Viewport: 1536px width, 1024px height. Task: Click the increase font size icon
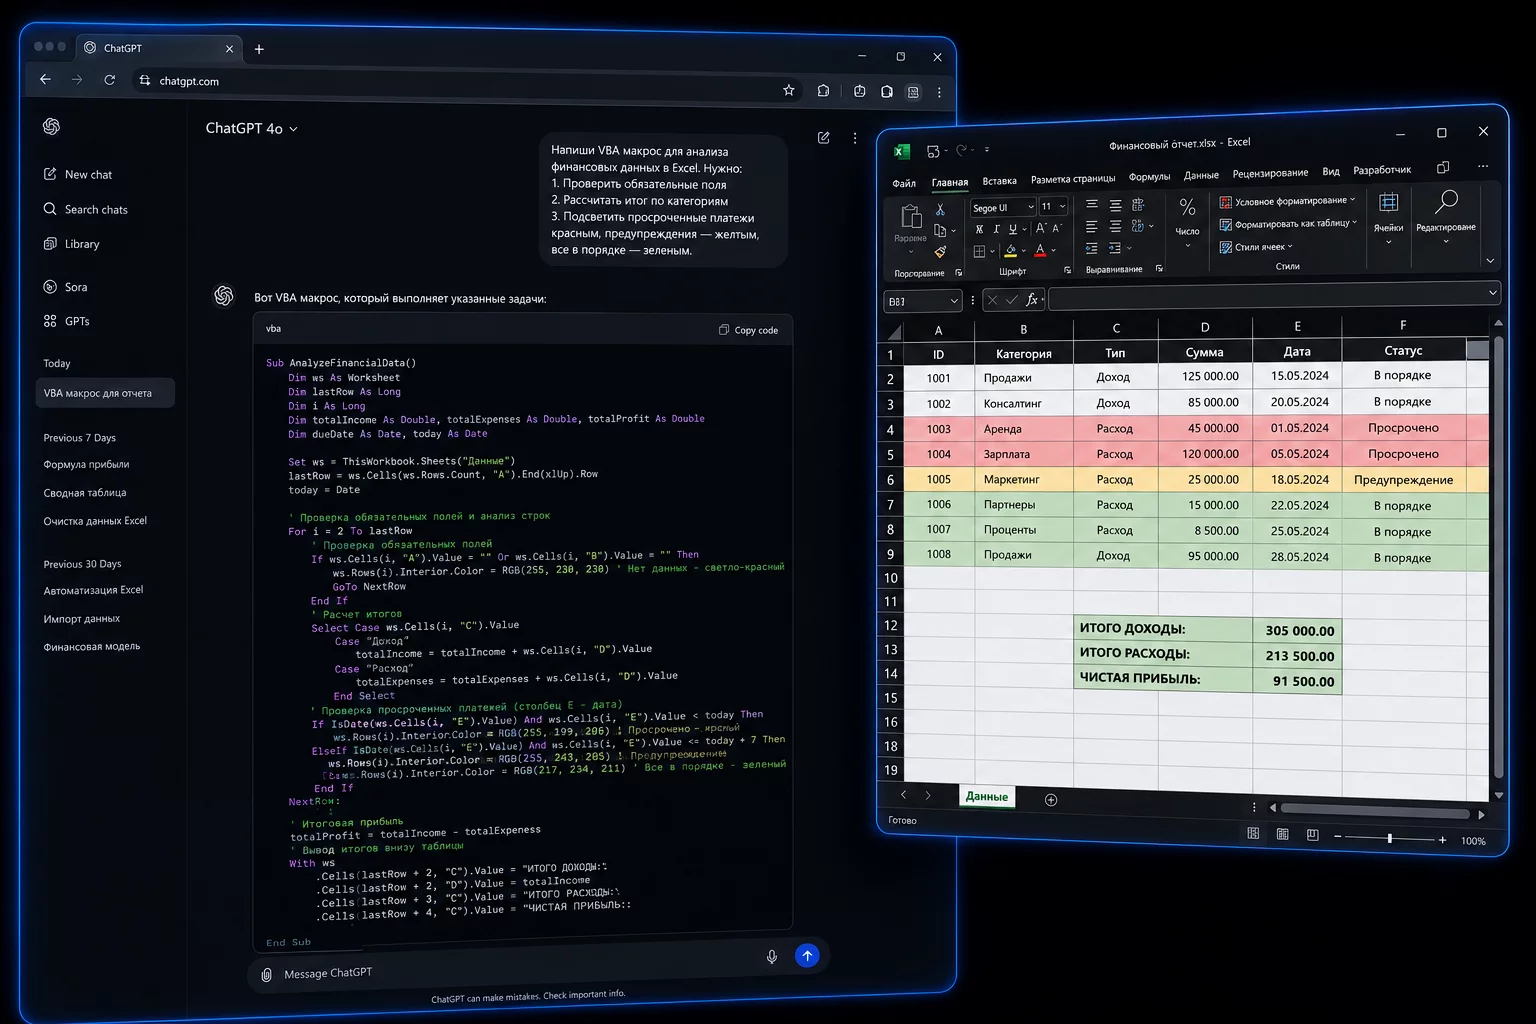1041,228
